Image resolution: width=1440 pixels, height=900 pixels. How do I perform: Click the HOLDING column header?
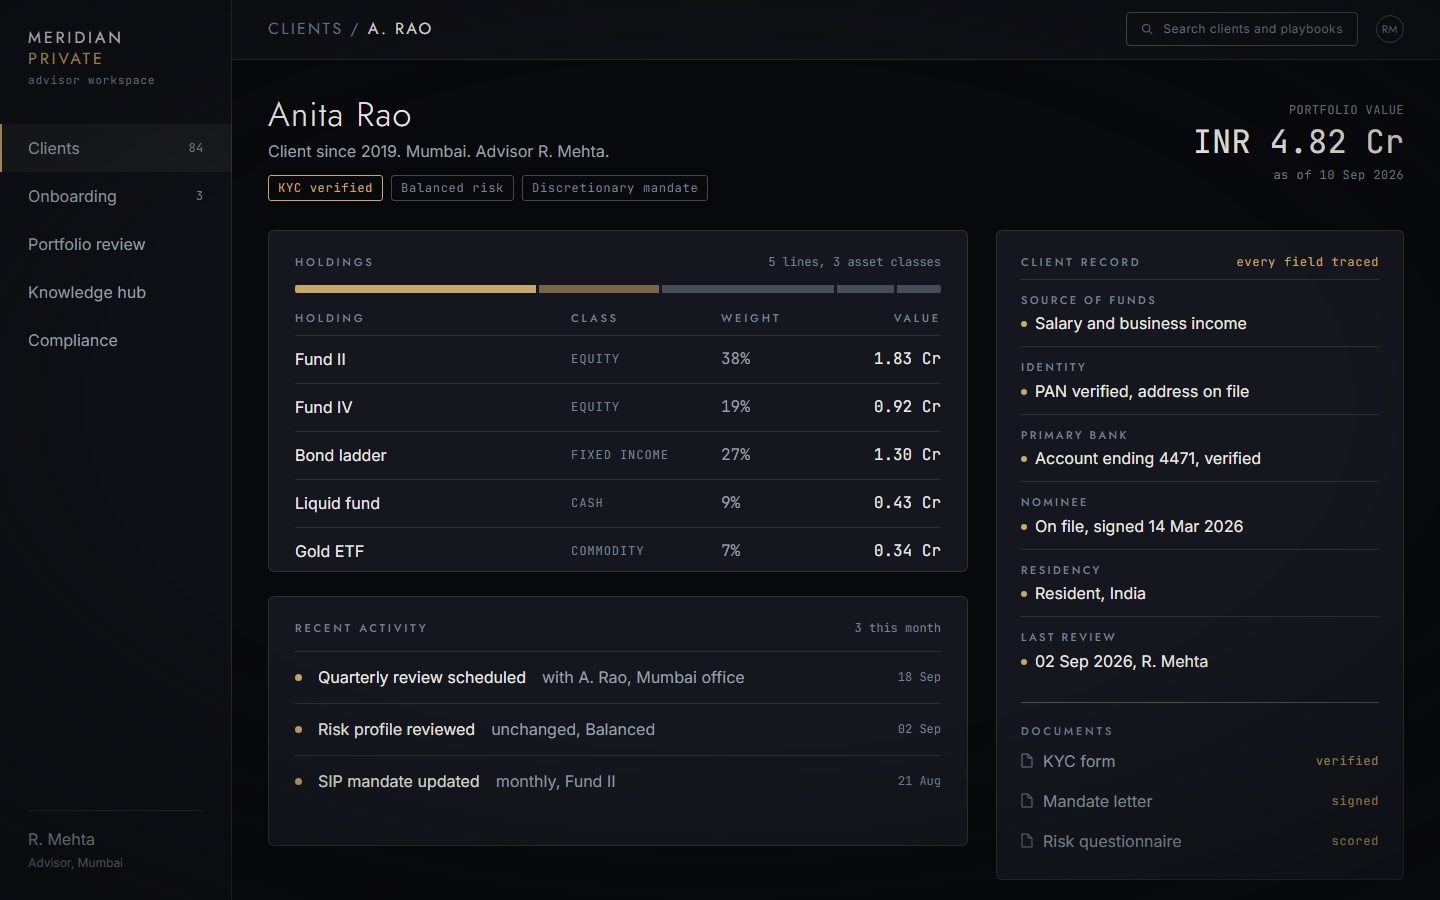329,318
